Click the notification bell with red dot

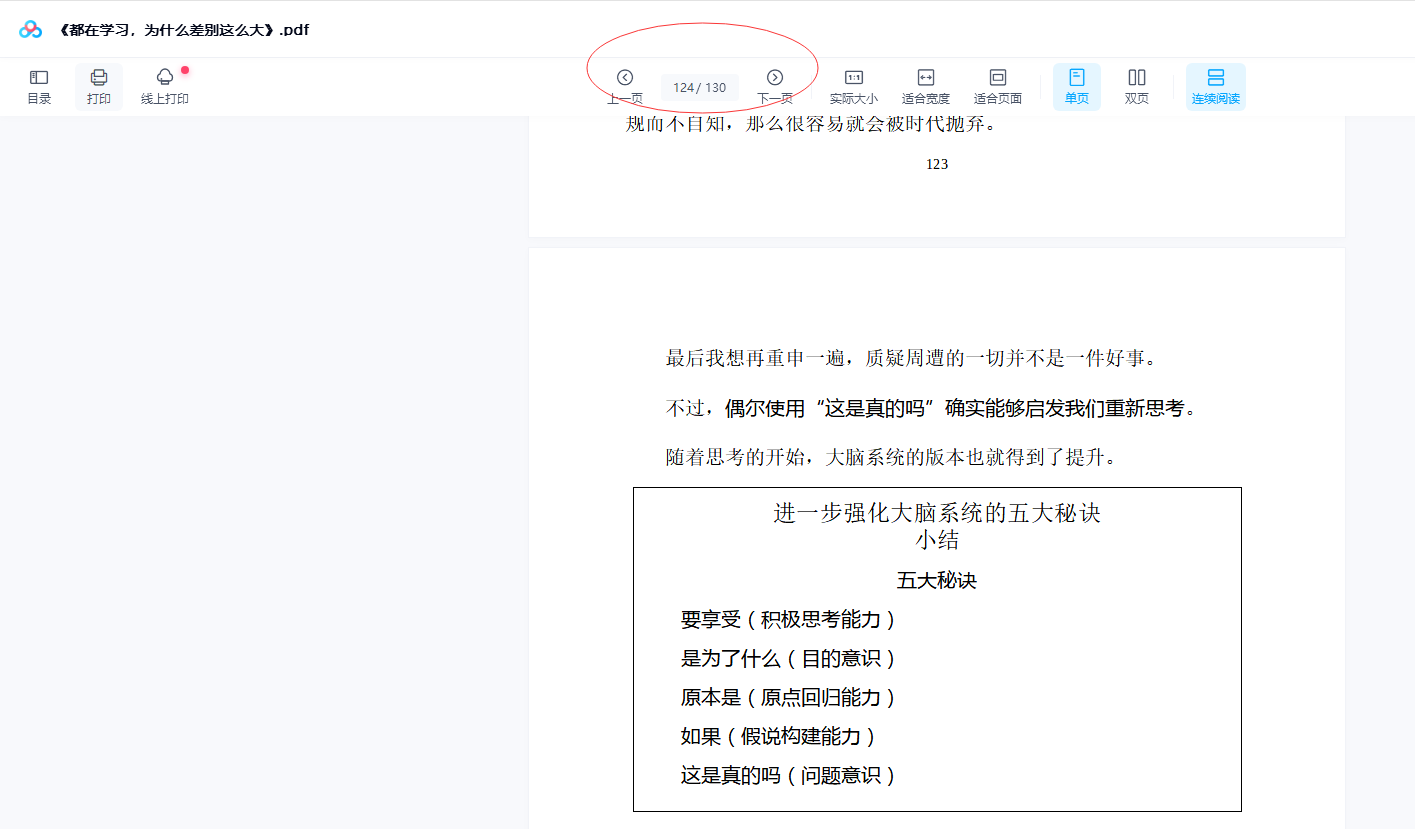(x=163, y=76)
